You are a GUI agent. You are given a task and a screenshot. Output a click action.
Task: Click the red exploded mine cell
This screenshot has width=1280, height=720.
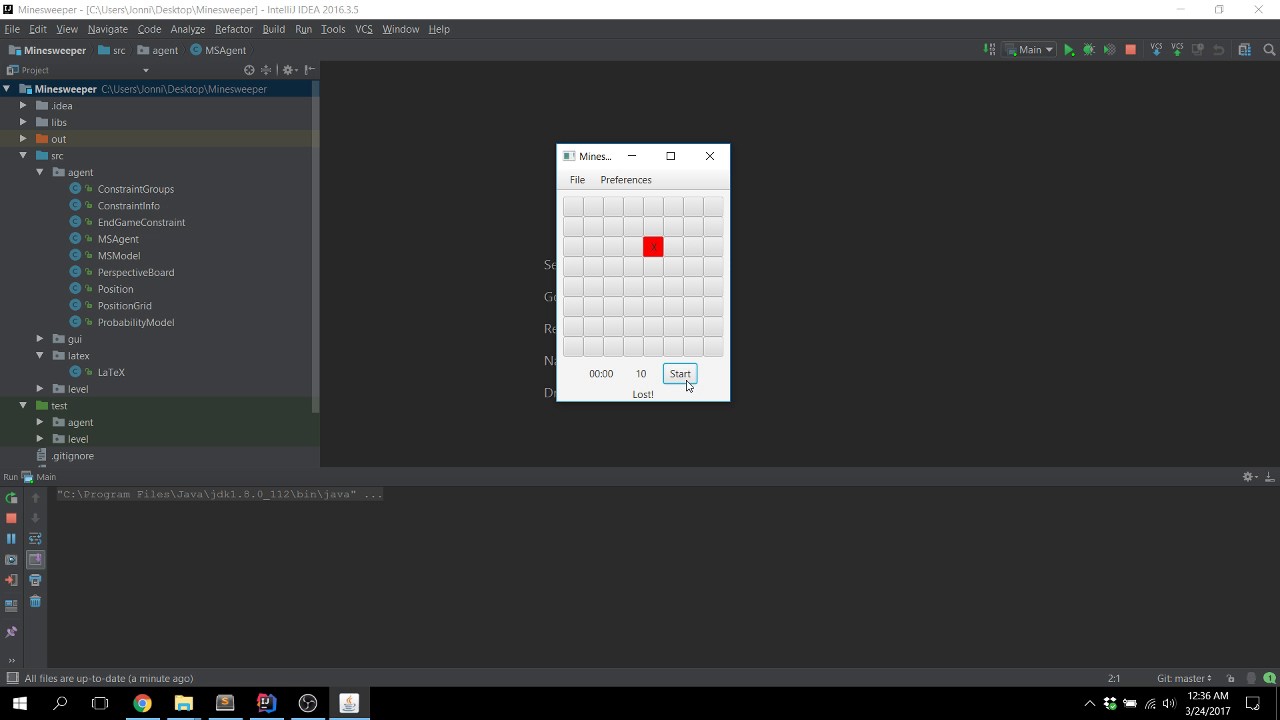(x=653, y=247)
